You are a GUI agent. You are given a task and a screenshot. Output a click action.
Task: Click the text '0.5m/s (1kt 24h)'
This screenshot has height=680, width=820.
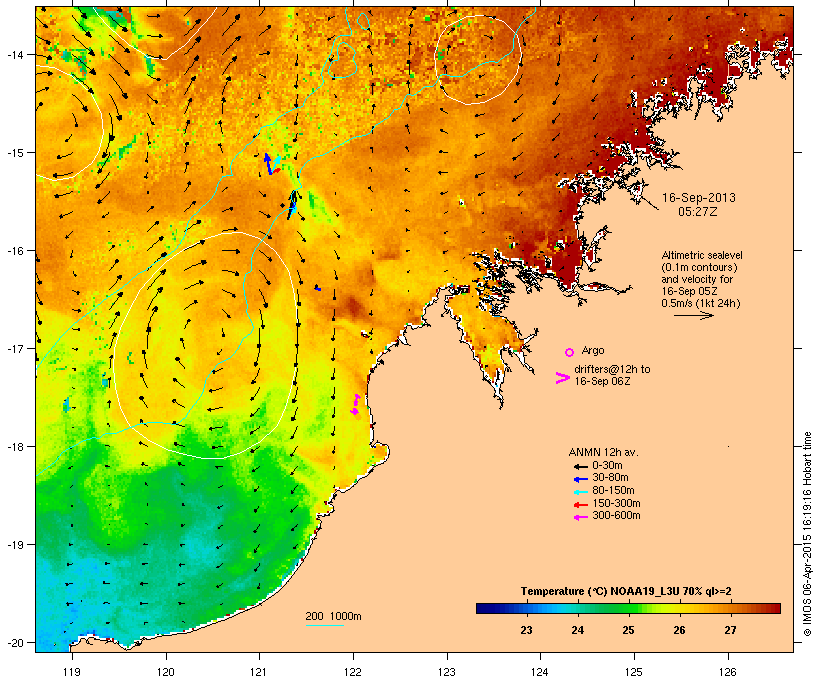click(701, 303)
